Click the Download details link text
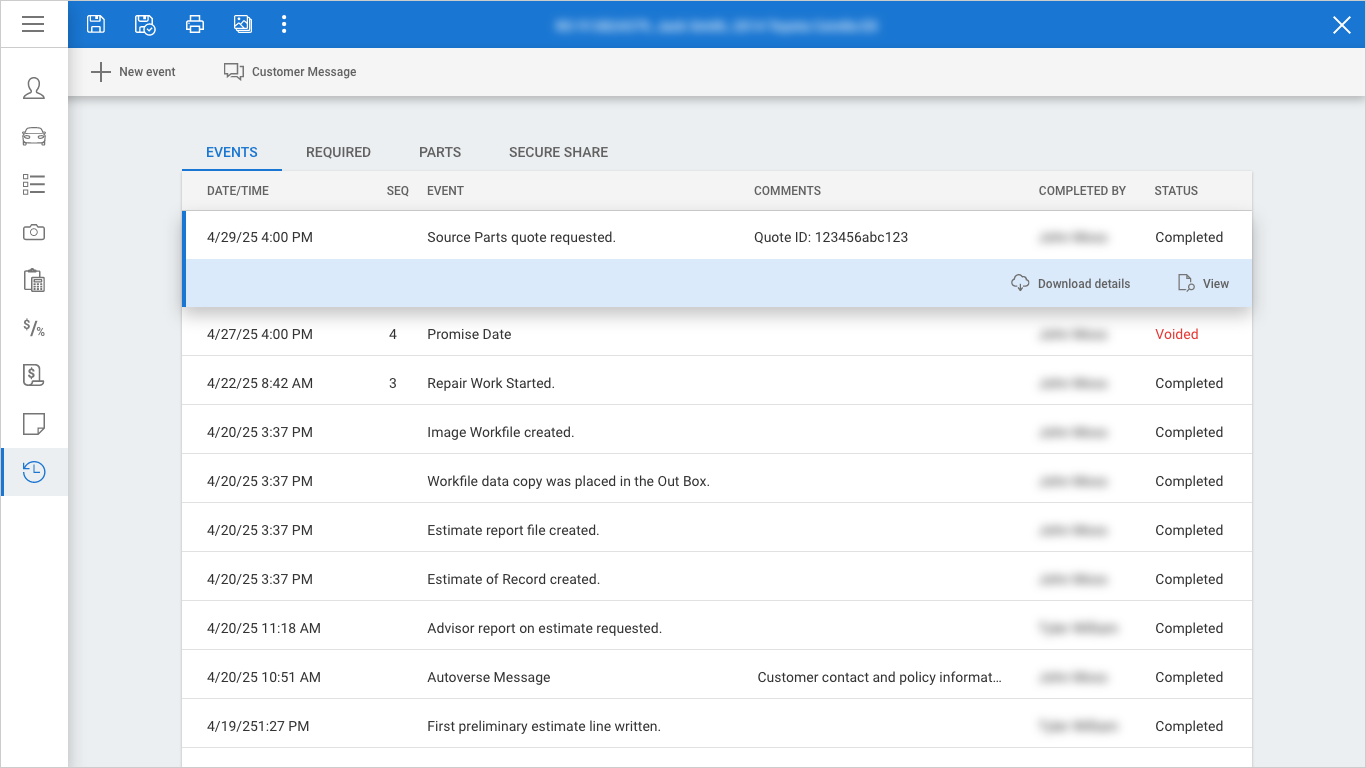Screen dimensions: 1366x768 (1084, 284)
